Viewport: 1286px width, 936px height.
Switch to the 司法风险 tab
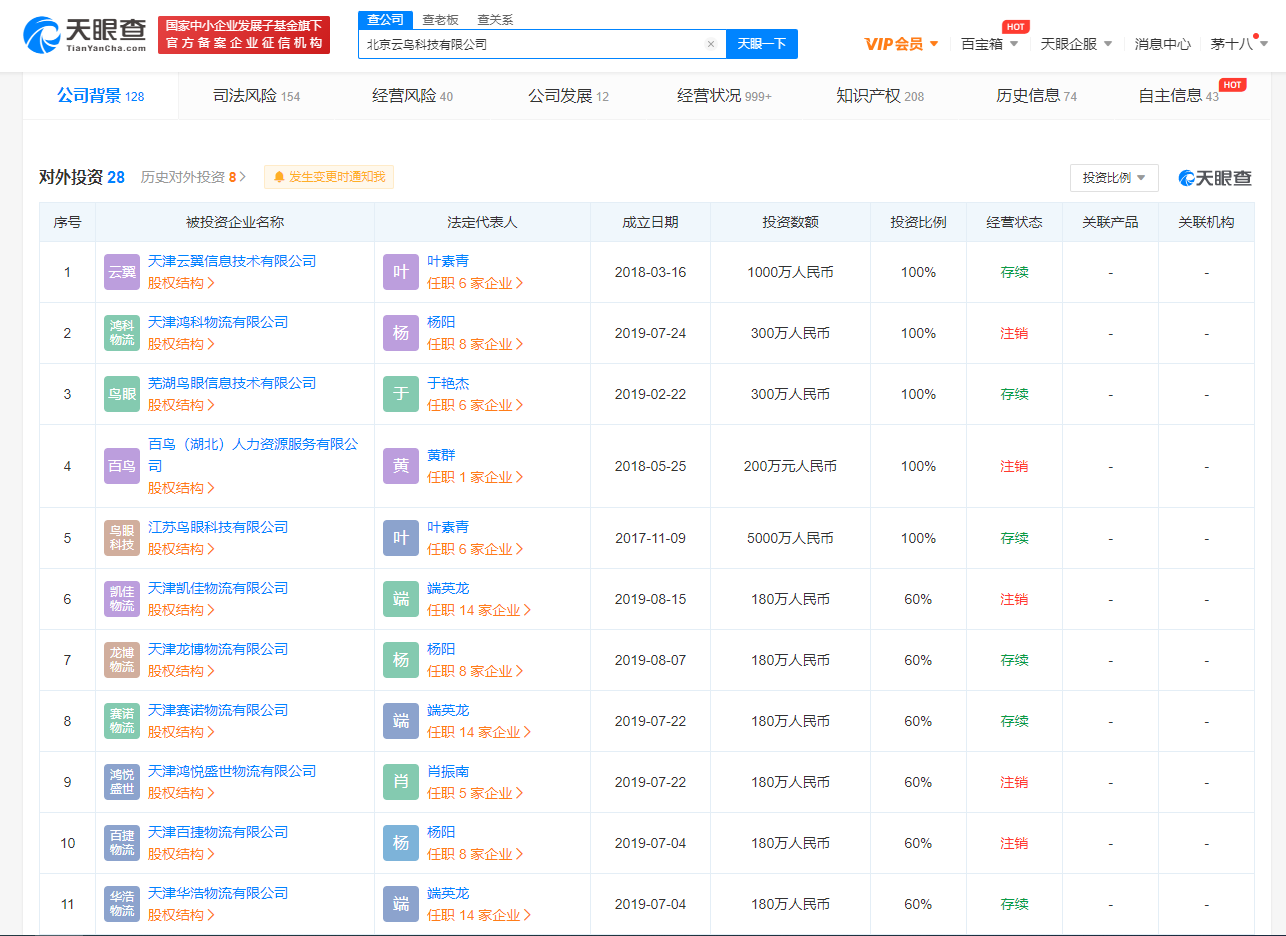click(x=256, y=96)
